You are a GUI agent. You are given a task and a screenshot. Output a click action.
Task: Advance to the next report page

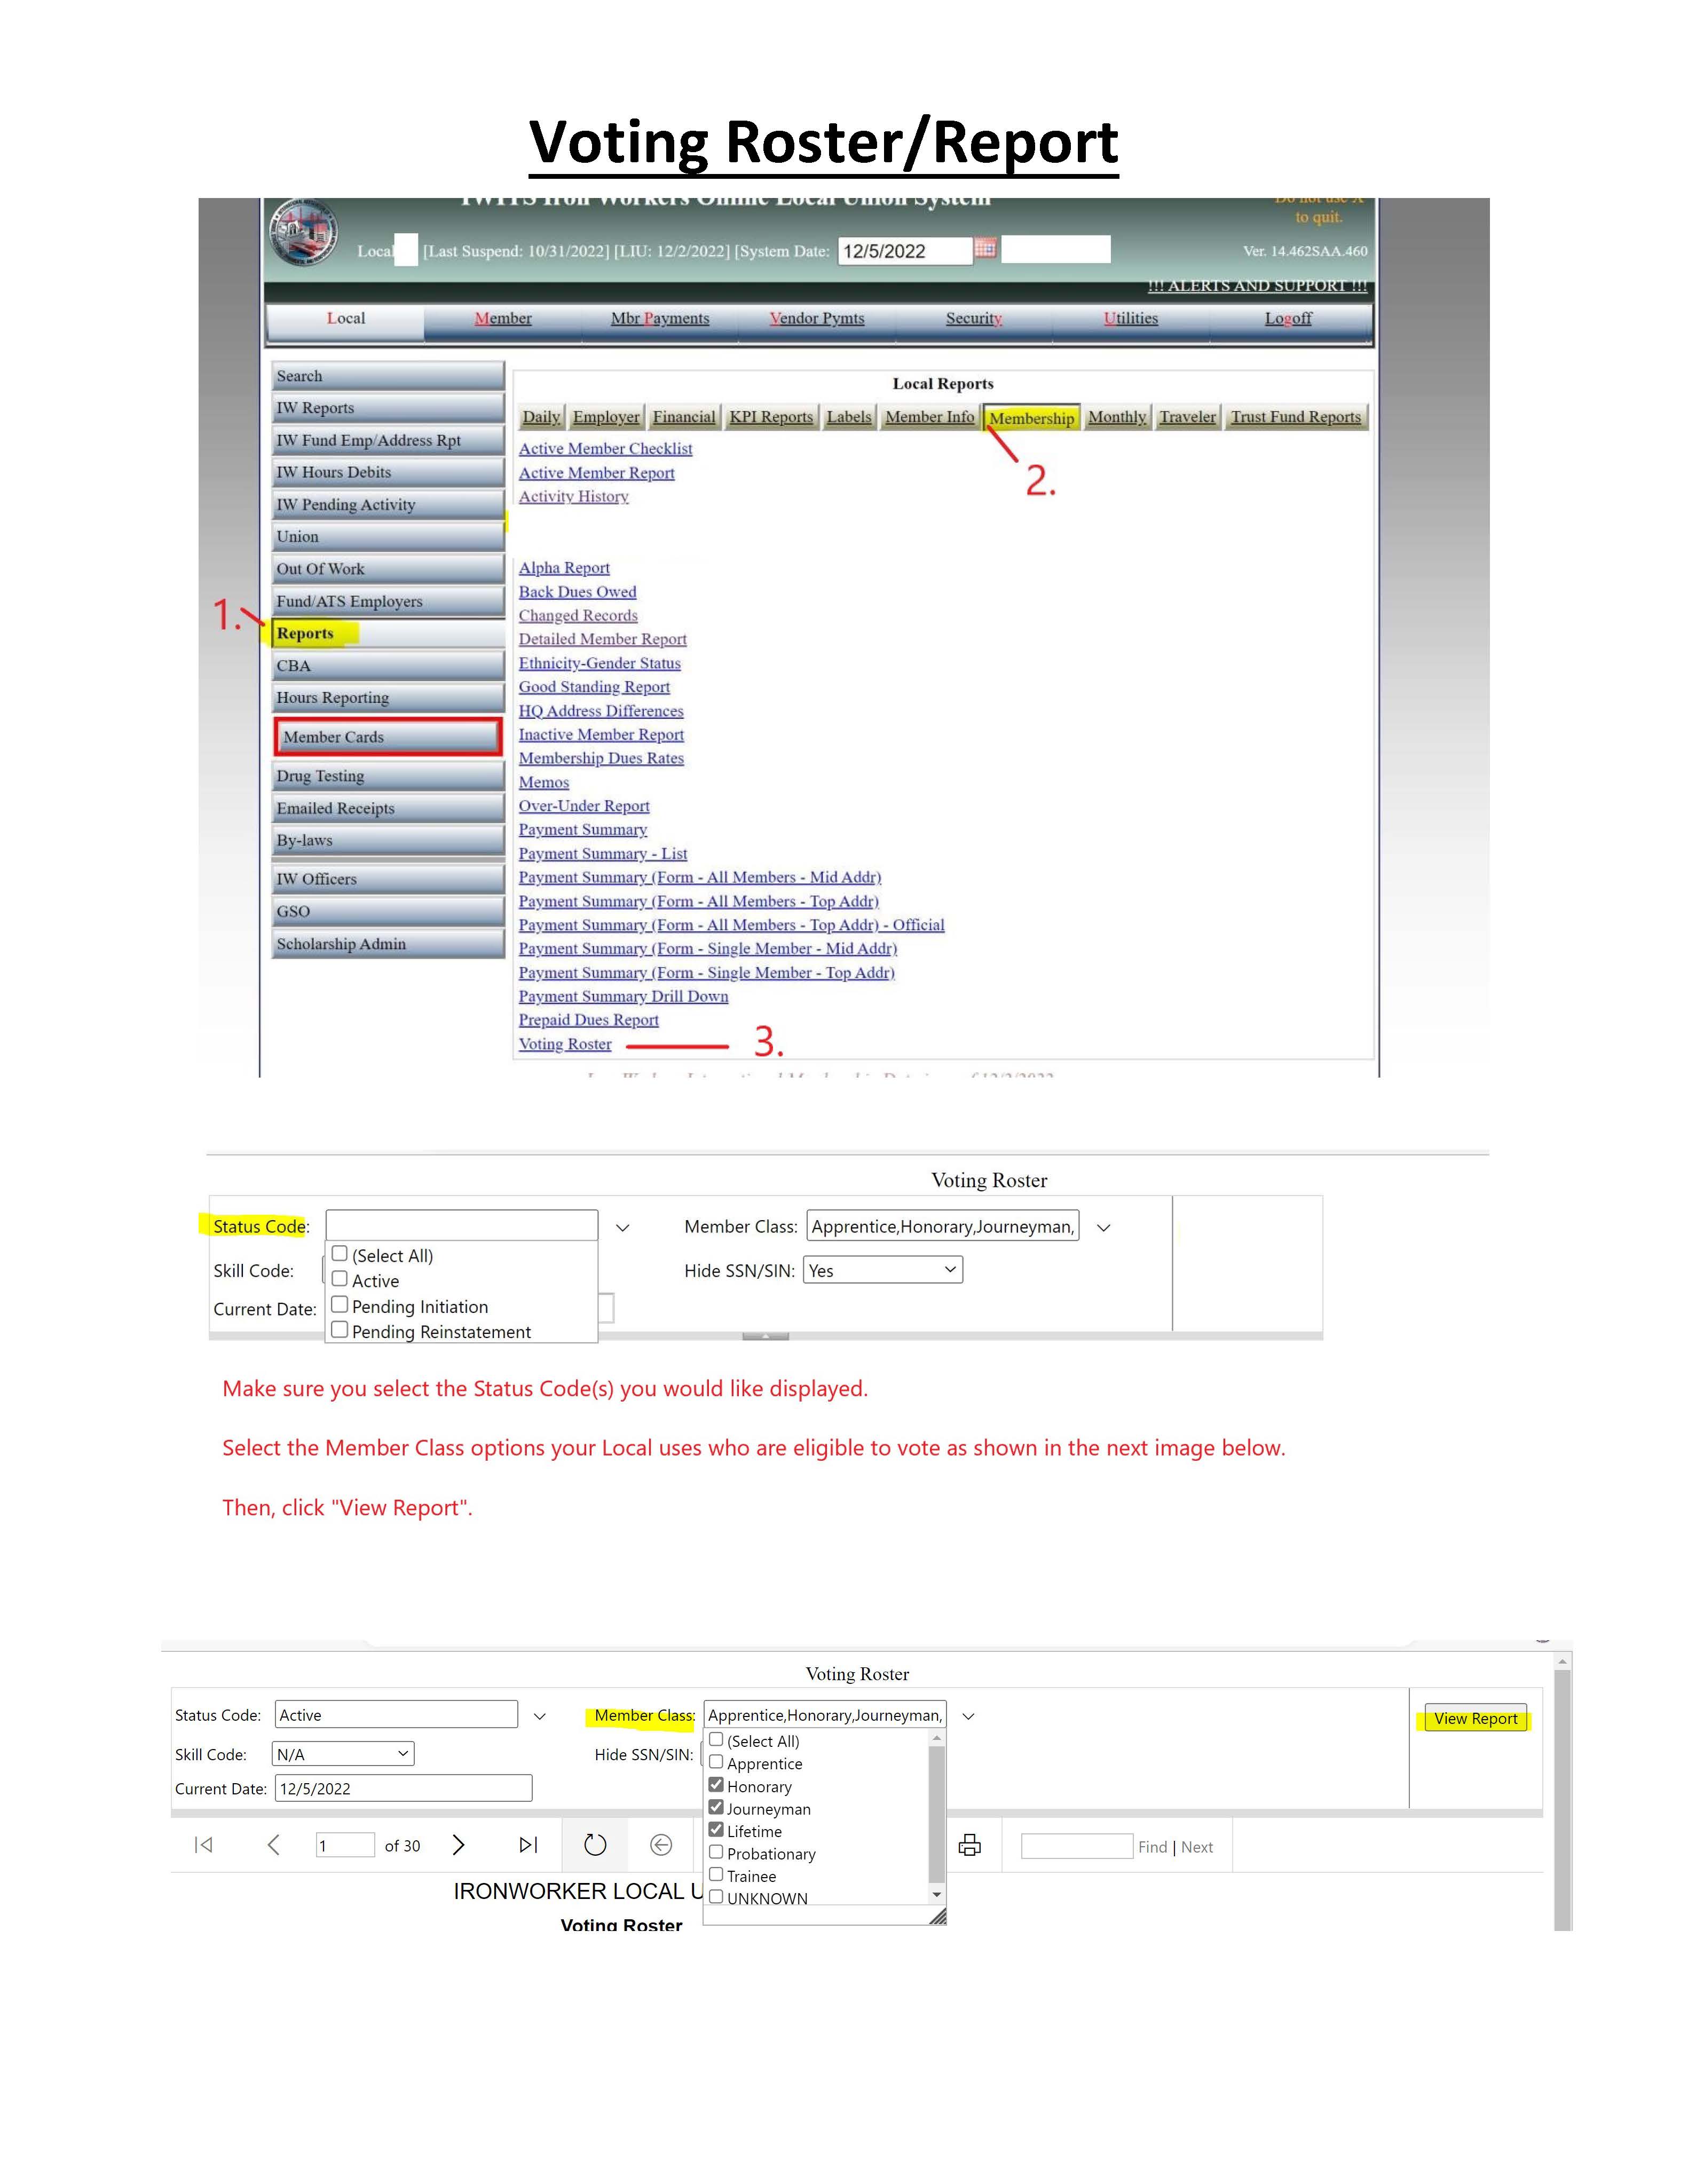[x=460, y=1845]
